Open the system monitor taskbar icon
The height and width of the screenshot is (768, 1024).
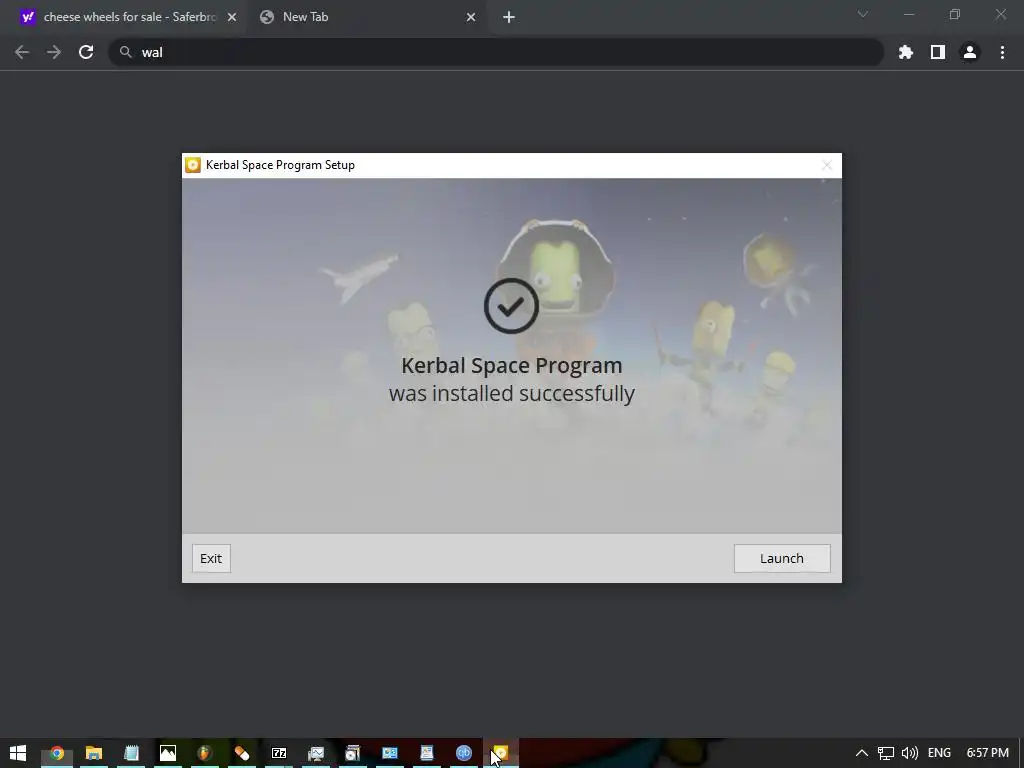coord(316,753)
